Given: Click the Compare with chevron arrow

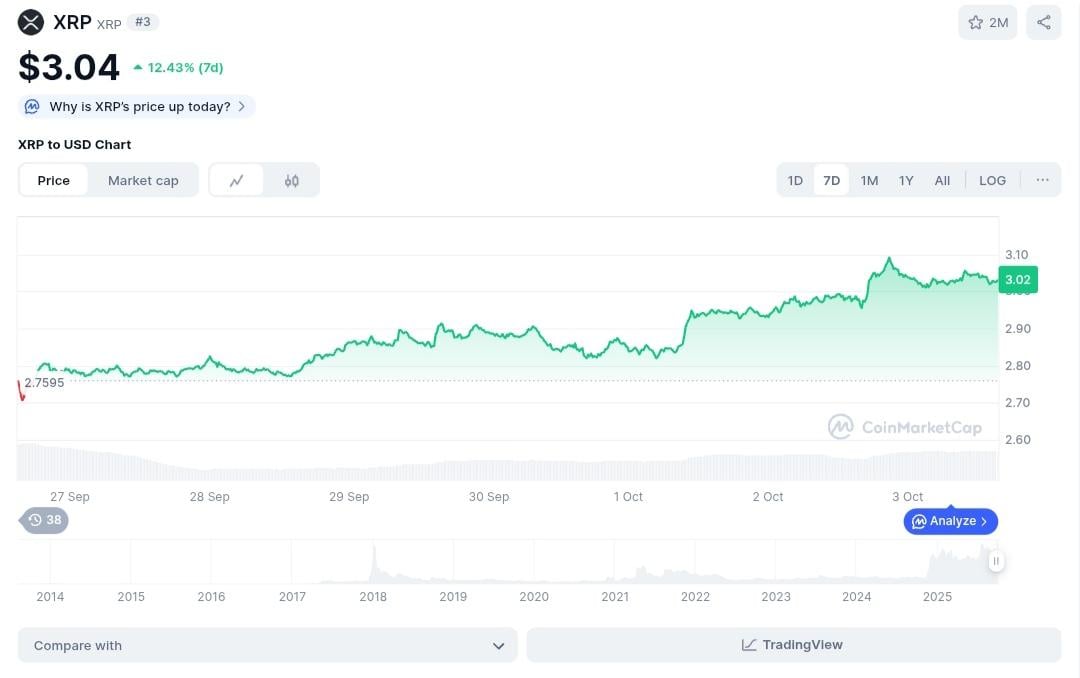Looking at the screenshot, I should [498, 646].
